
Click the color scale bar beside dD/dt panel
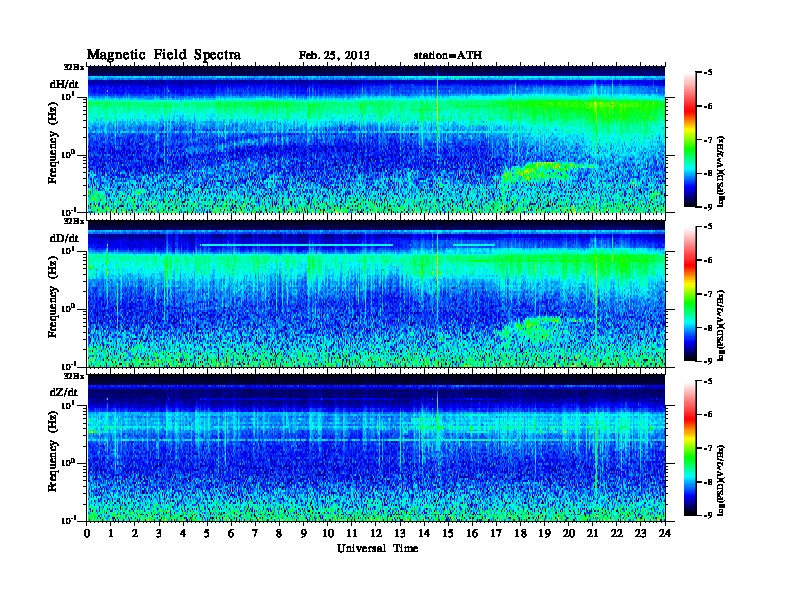(690, 294)
